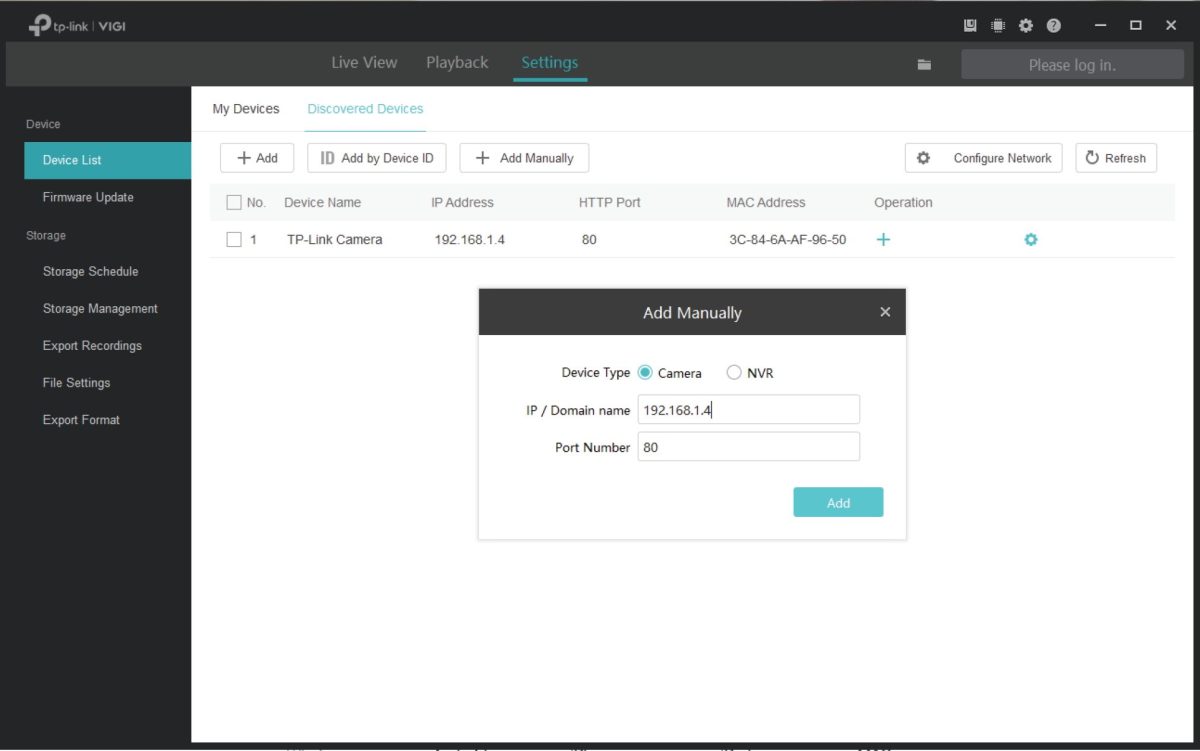Click the Port Number input field

point(749,446)
